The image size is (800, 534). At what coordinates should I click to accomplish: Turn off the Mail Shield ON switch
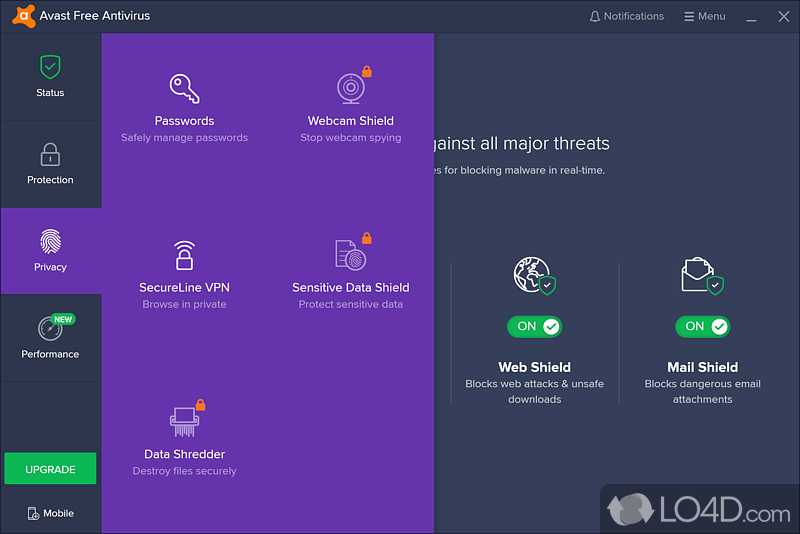702,326
